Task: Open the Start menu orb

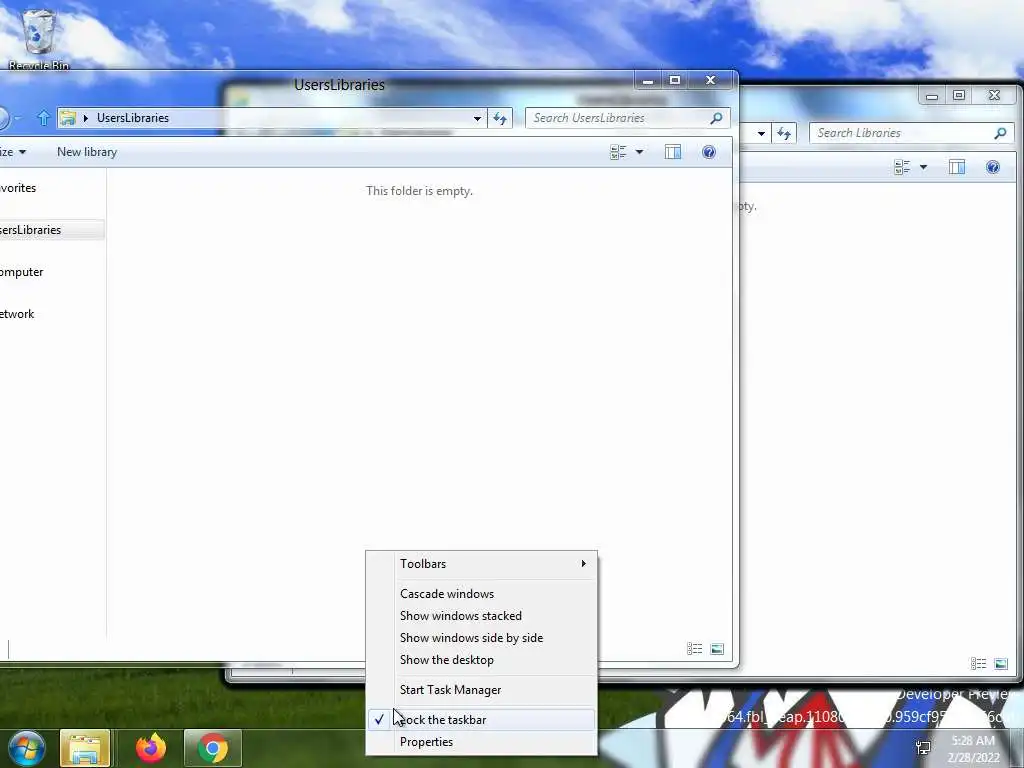Action: 26,748
